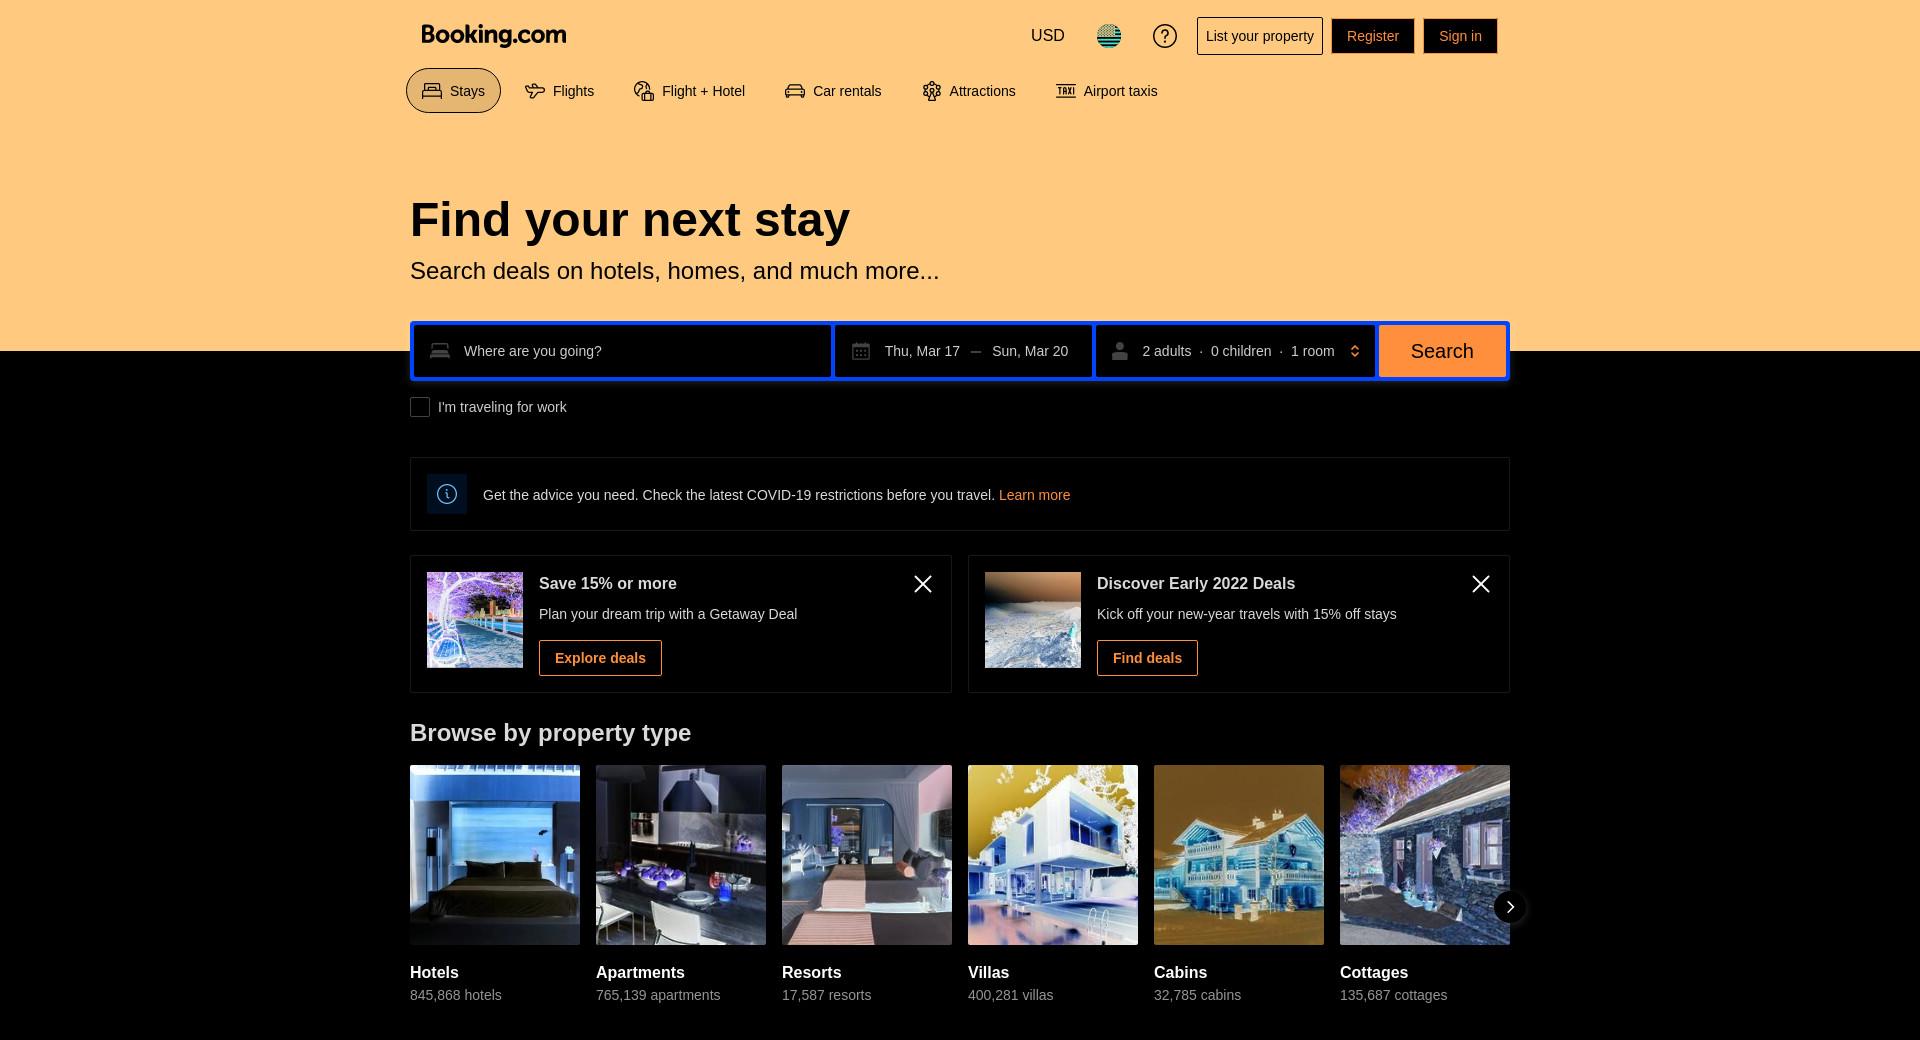The image size is (1920, 1040).
Task: Click the Discover Early 2022 Deals heading
Action: pyautogui.click(x=1195, y=583)
